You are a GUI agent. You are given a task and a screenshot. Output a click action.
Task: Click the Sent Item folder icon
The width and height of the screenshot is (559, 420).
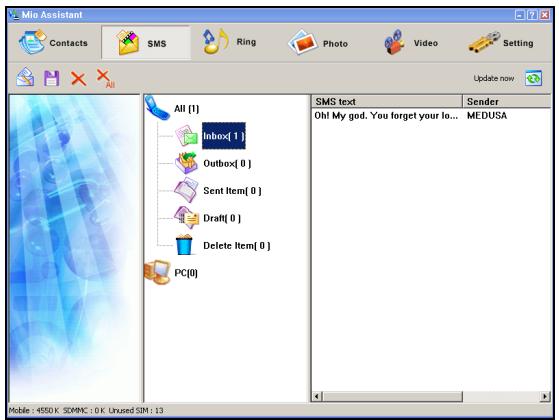point(186,190)
